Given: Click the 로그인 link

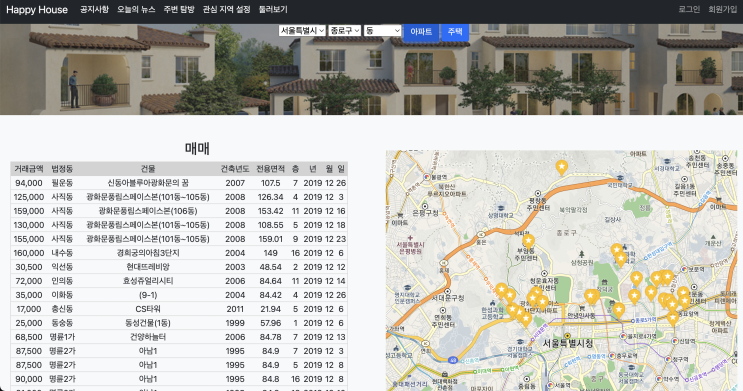Looking at the screenshot, I should [689, 9].
